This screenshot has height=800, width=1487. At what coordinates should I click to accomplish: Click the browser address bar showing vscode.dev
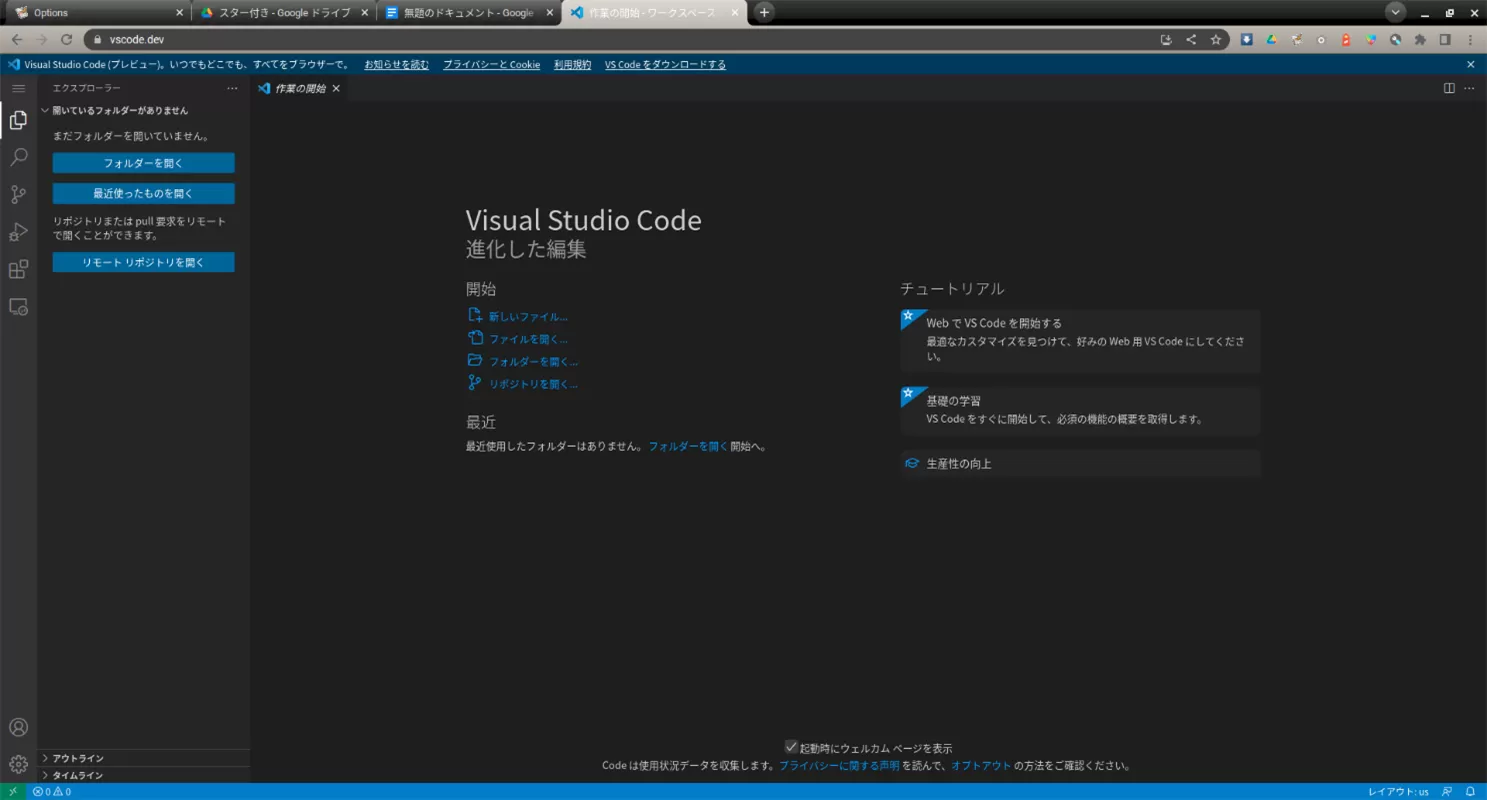tap(600, 40)
